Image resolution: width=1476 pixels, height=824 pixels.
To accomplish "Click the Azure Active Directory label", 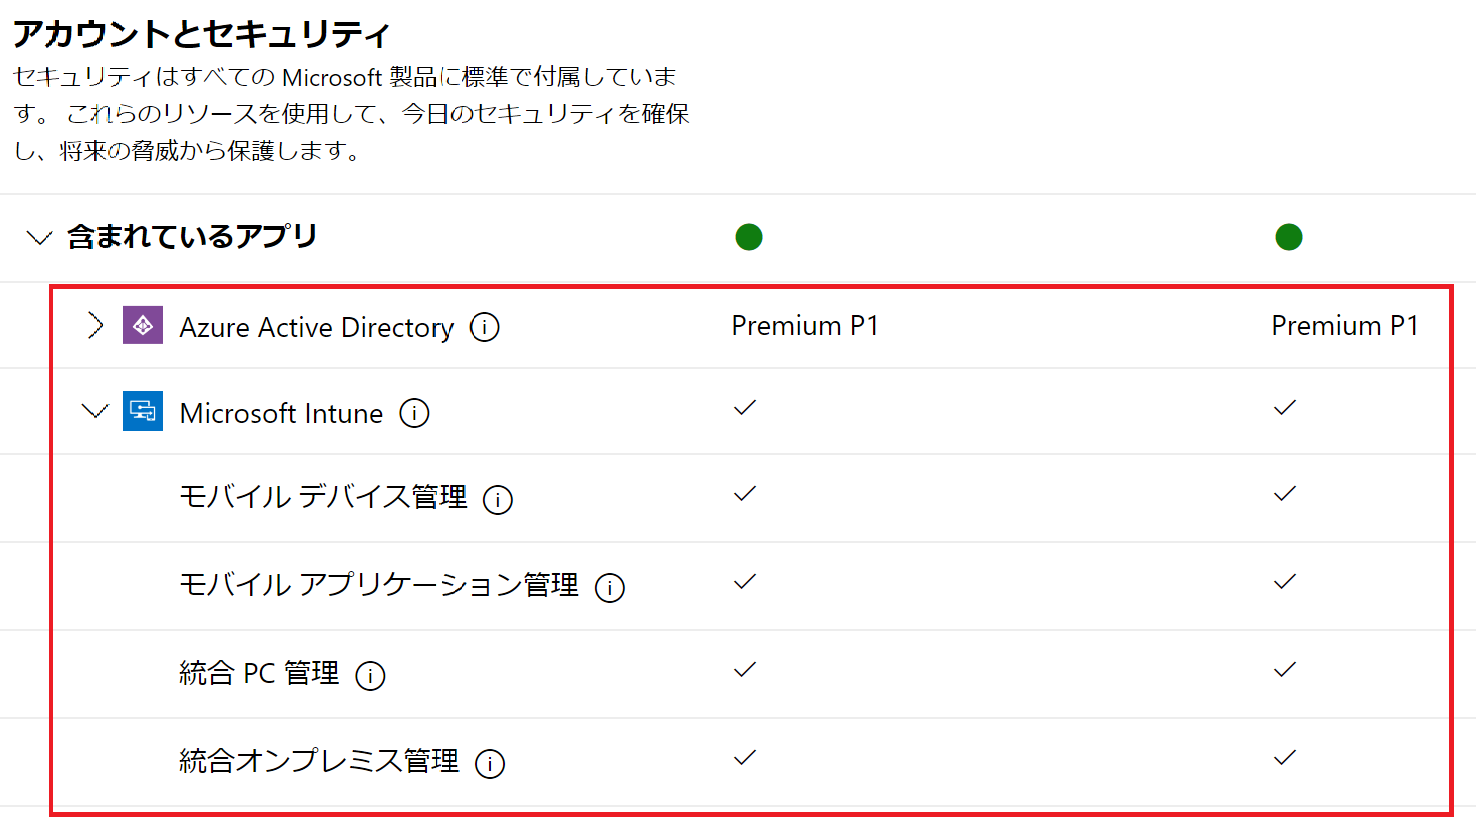I will click(x=316, y=327).
